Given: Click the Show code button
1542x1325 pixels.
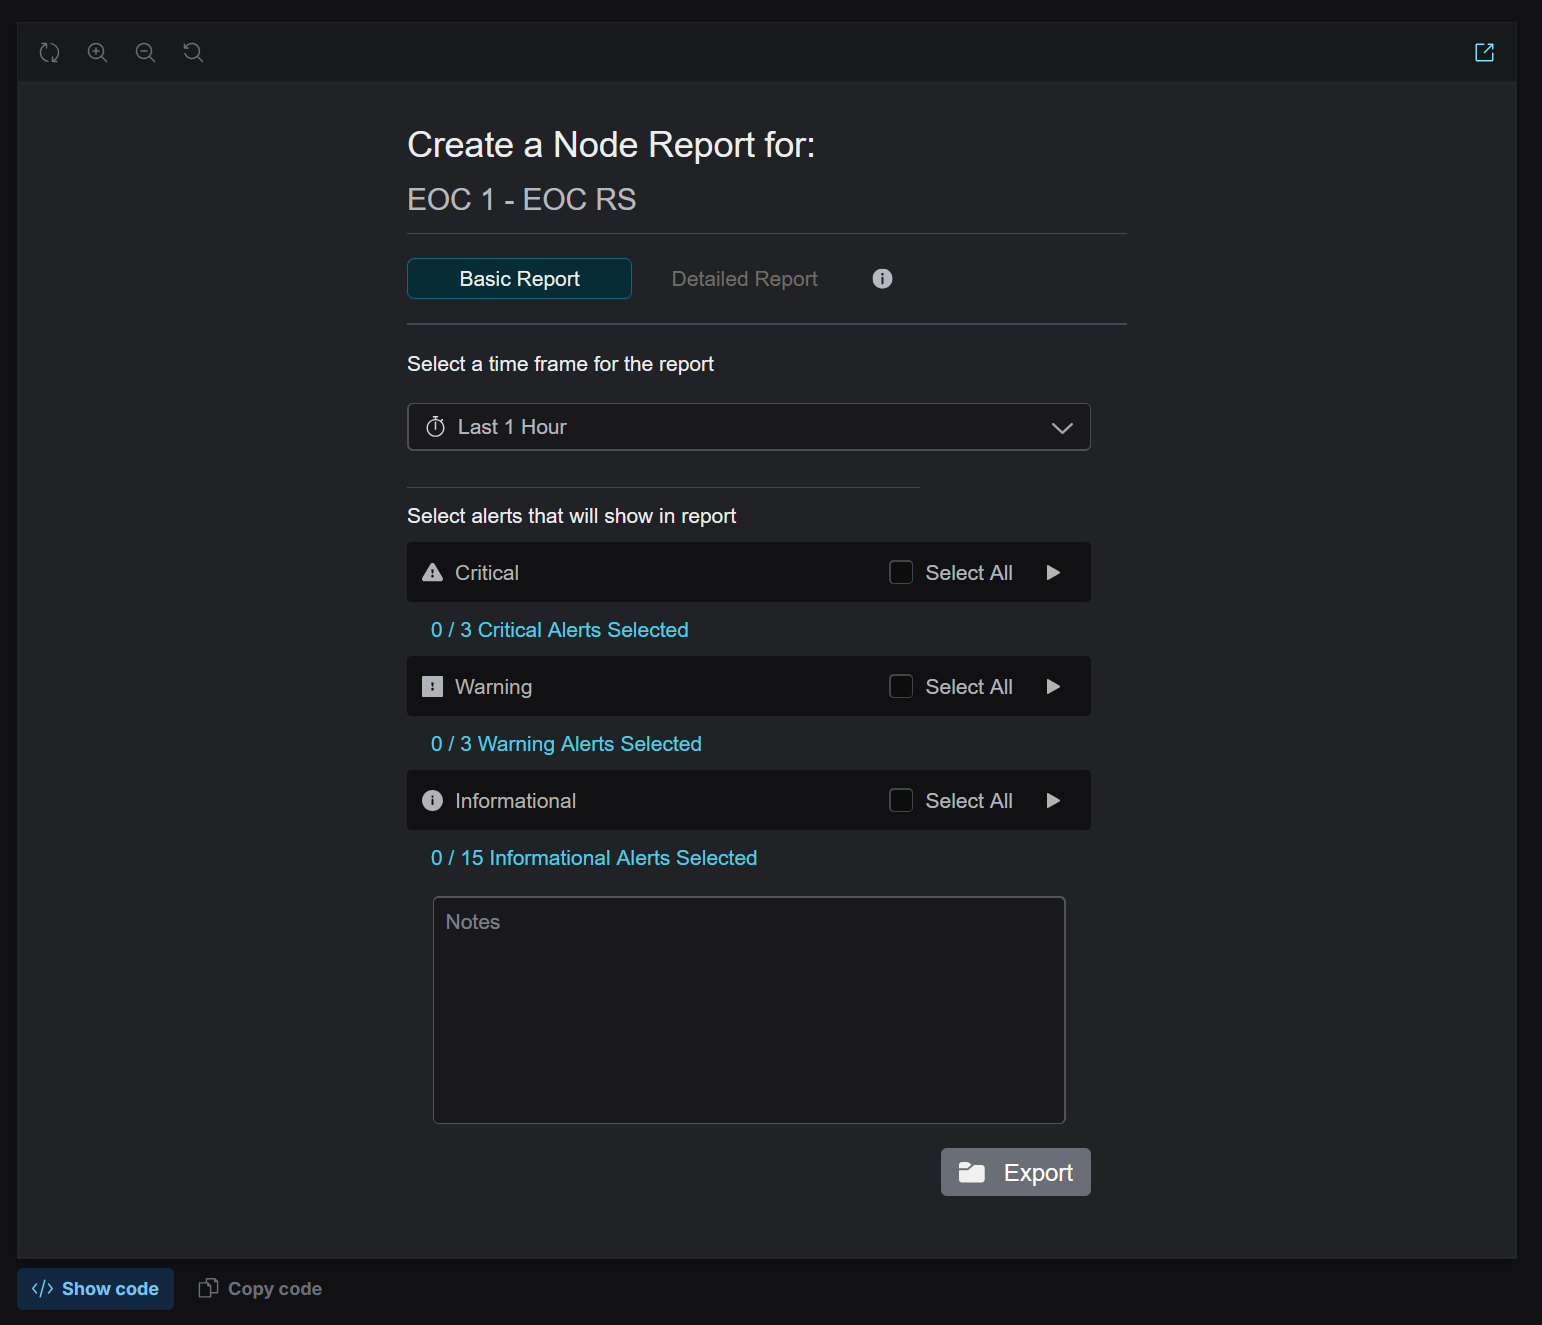Looking at the screenshot, I should coord(95,1288).
